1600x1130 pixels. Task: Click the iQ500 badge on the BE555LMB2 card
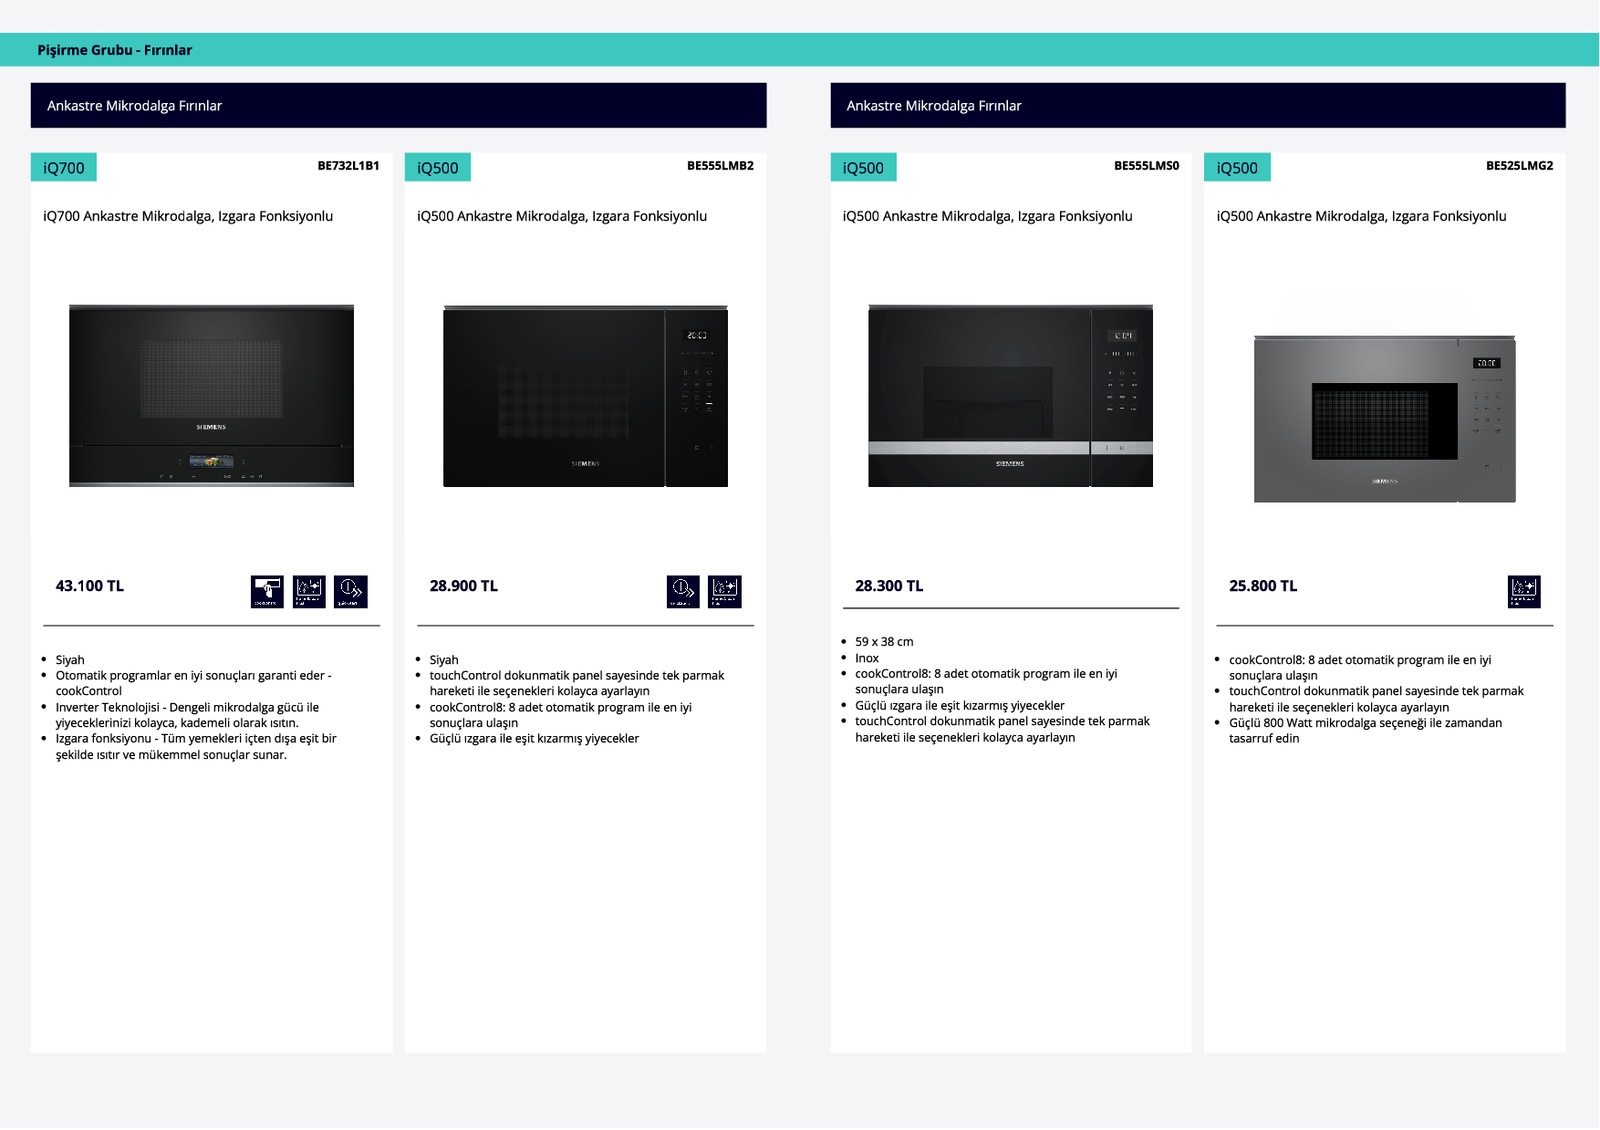pyautogui.click(x=438, y=167)
